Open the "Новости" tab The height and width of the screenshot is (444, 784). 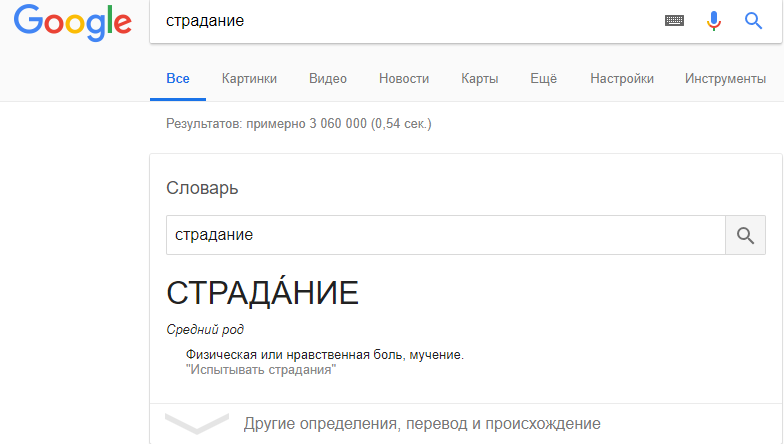(404, 79)
